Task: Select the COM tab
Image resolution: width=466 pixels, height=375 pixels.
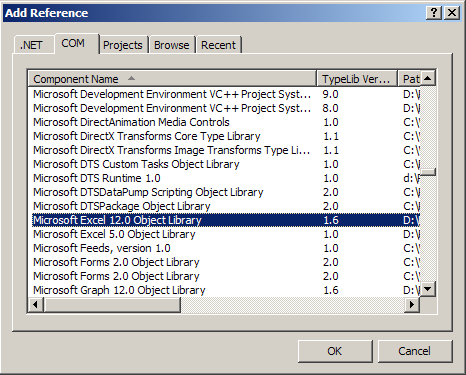Action: [x=77, y=43]
